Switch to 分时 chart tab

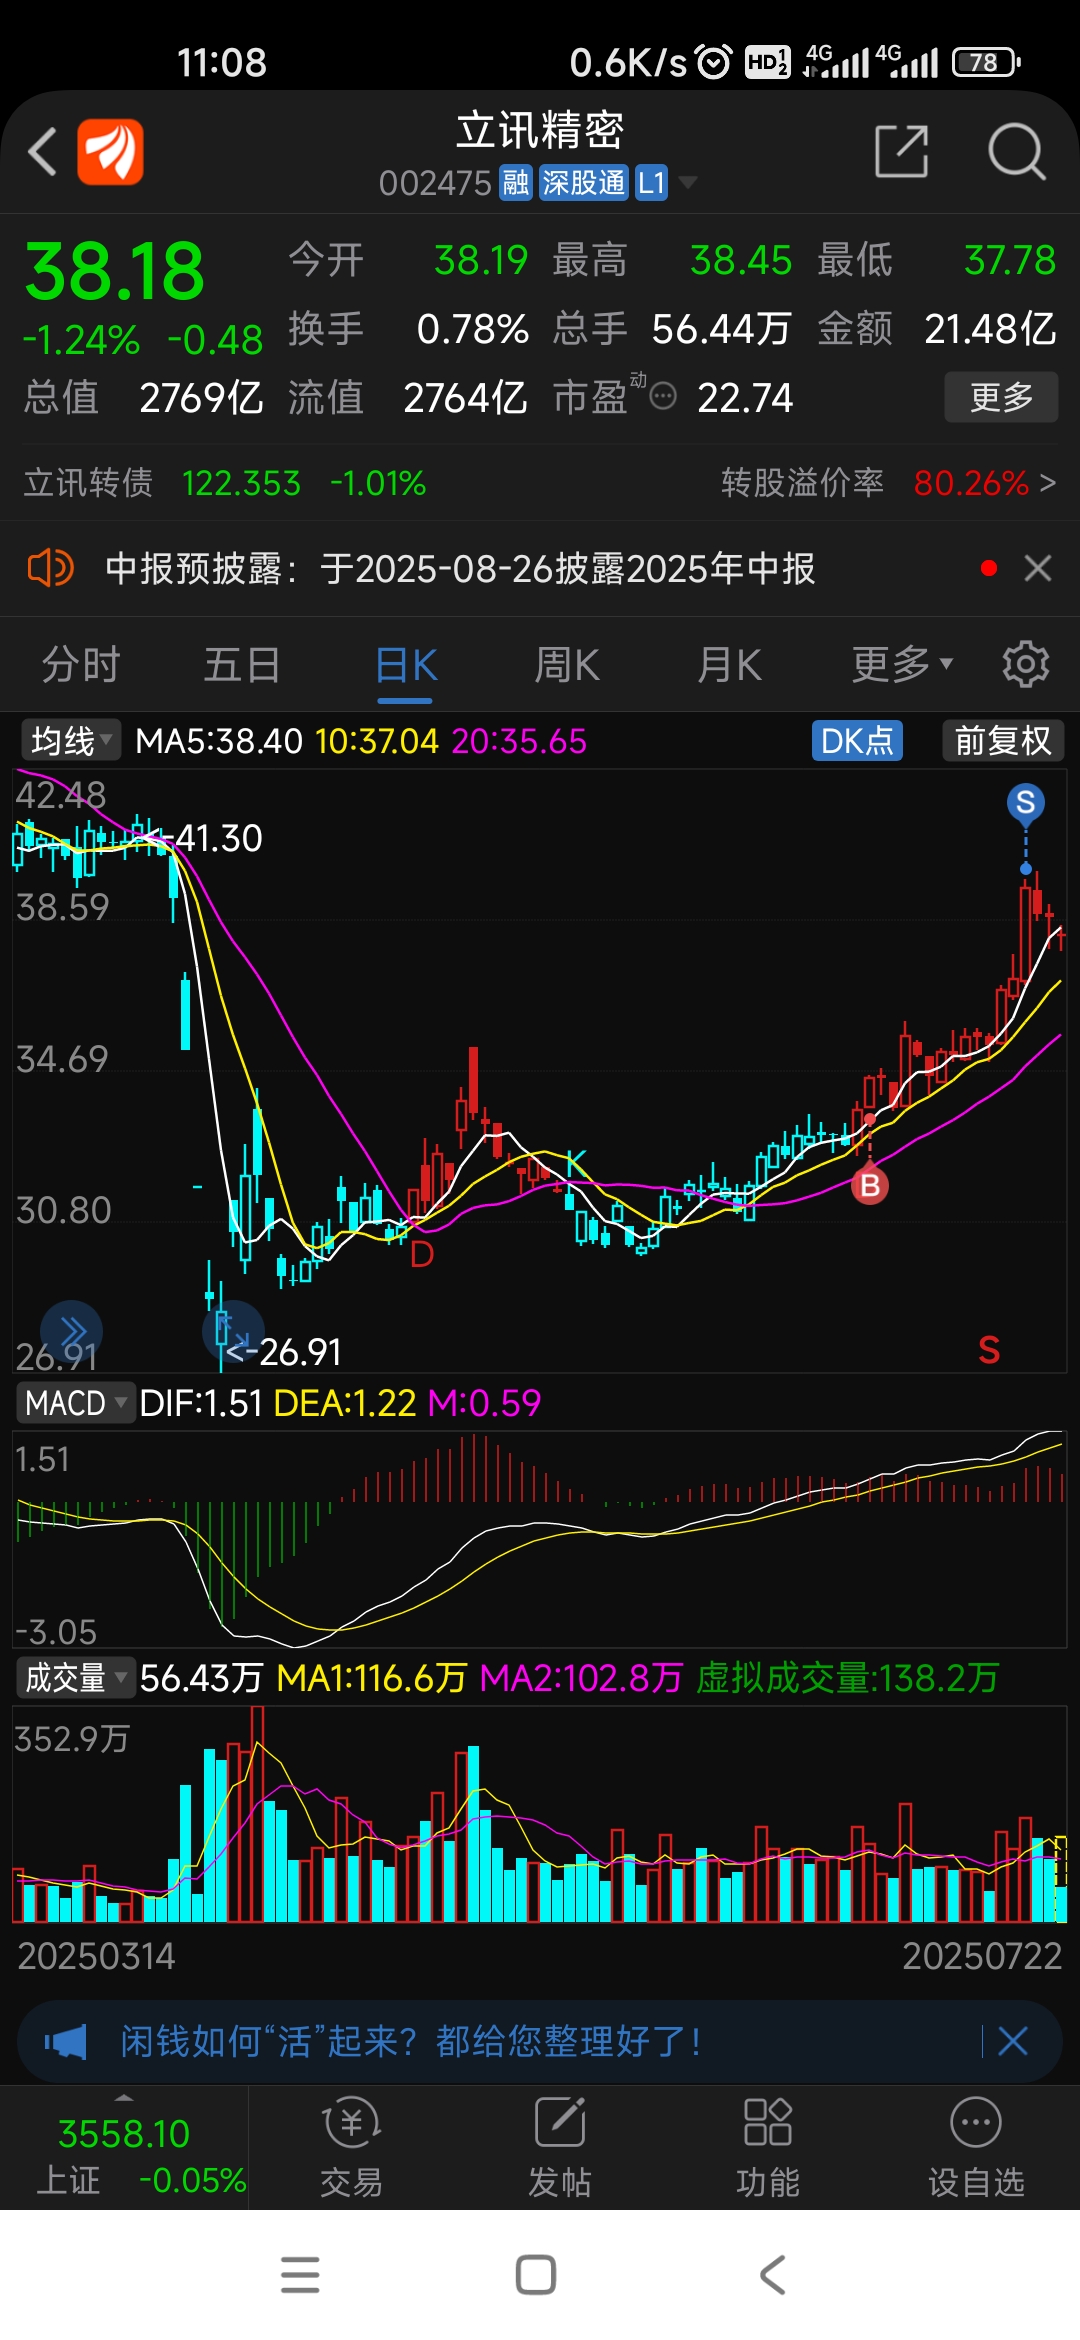(81, 664)
